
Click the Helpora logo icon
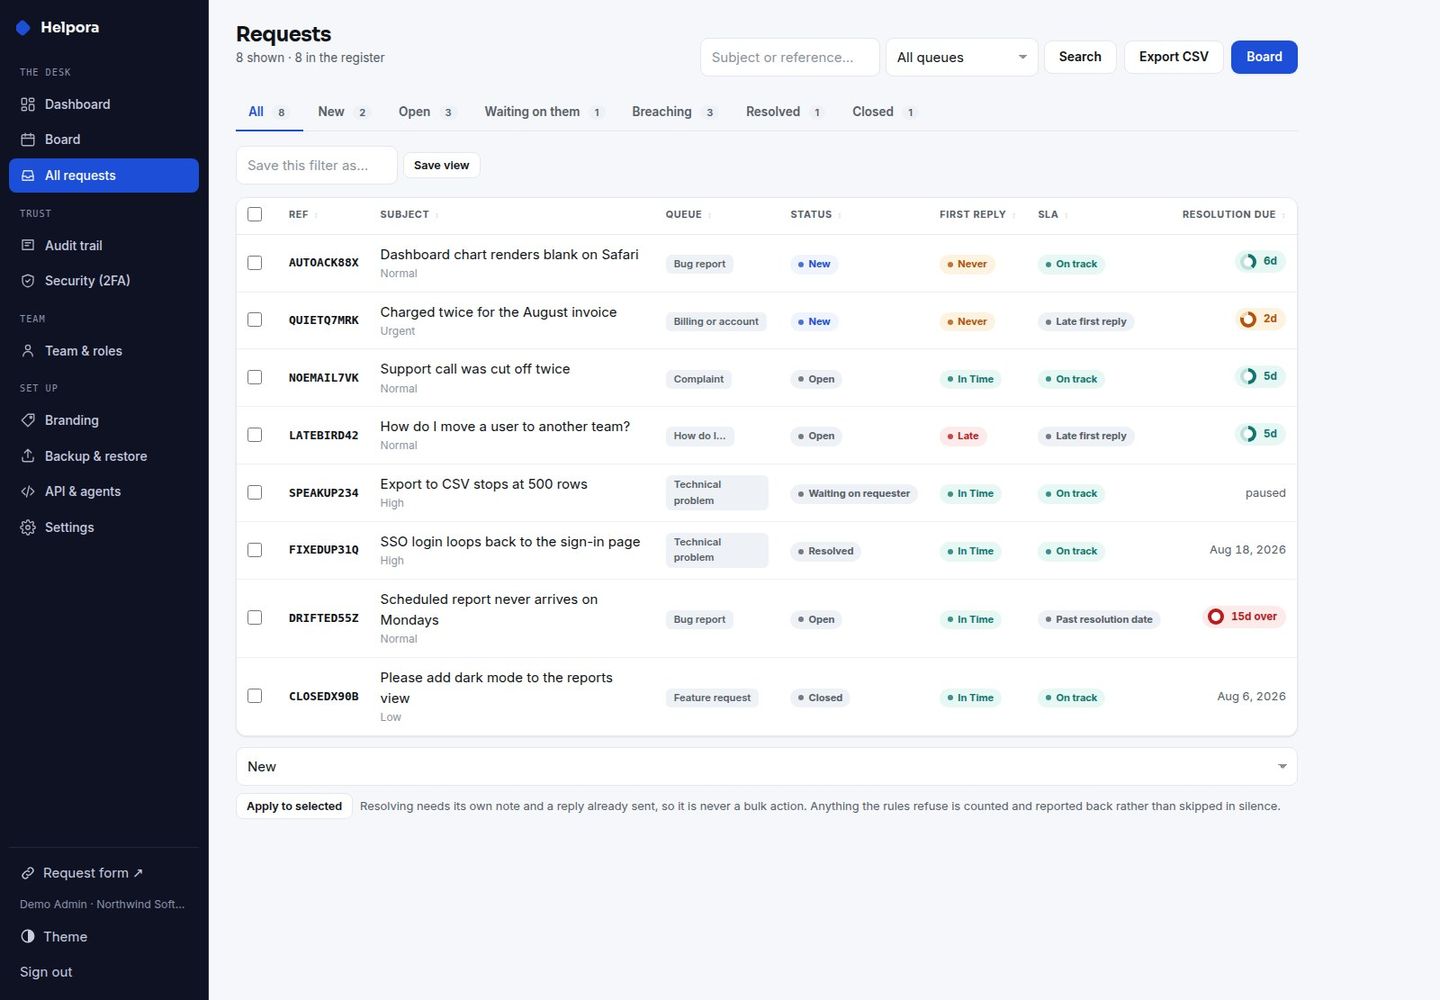click(23, 28)
